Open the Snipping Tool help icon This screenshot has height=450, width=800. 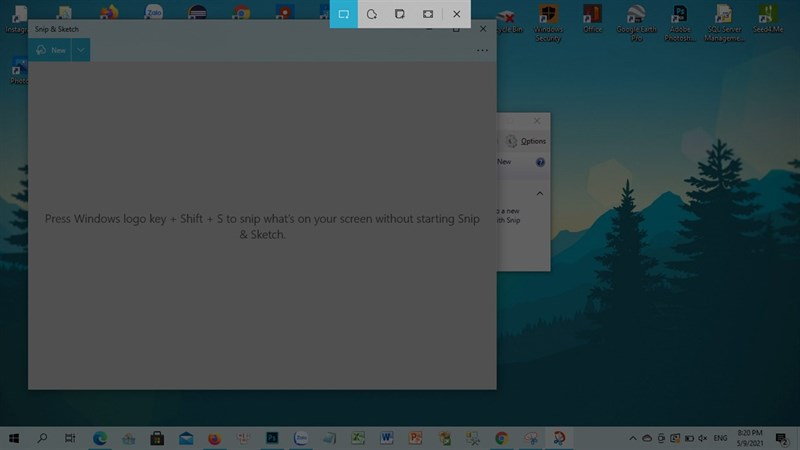coord(540,162)
